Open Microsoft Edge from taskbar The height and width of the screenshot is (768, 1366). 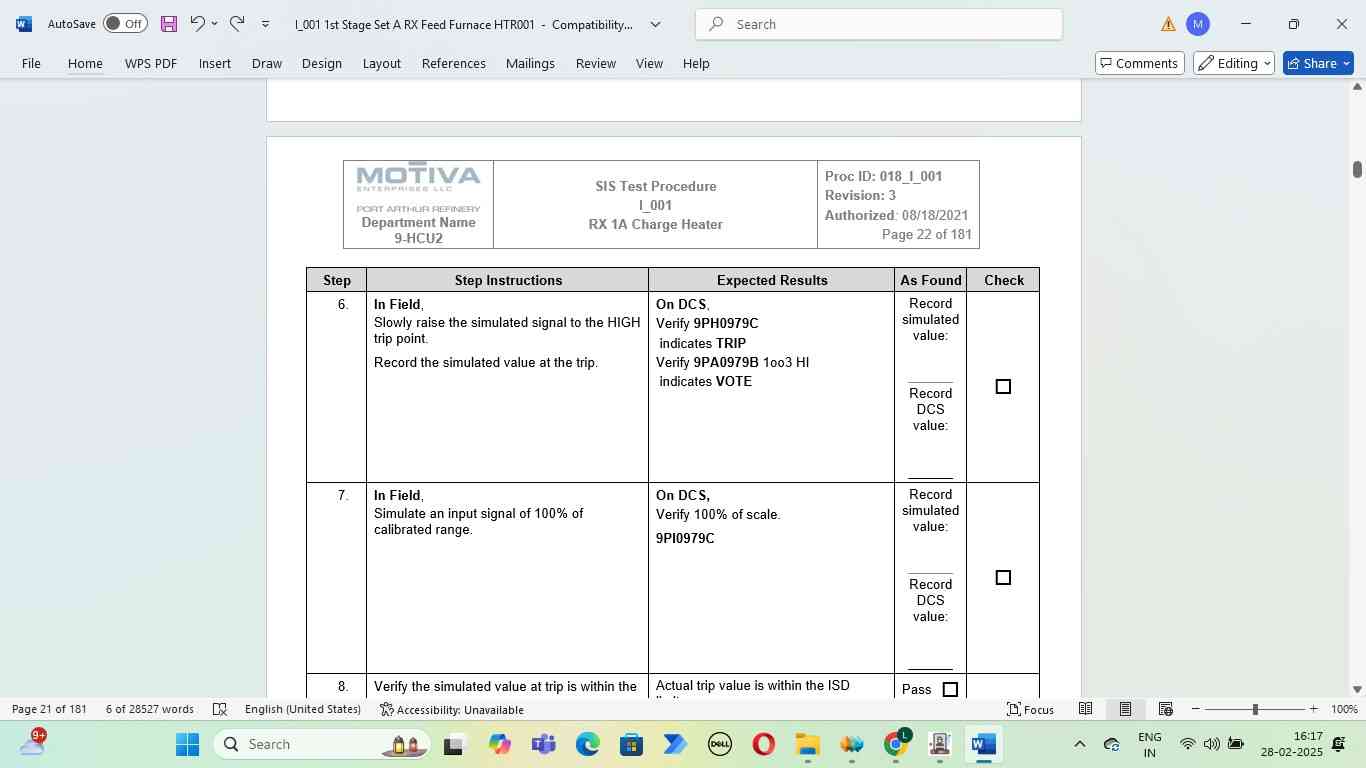[x=587, y=744]
